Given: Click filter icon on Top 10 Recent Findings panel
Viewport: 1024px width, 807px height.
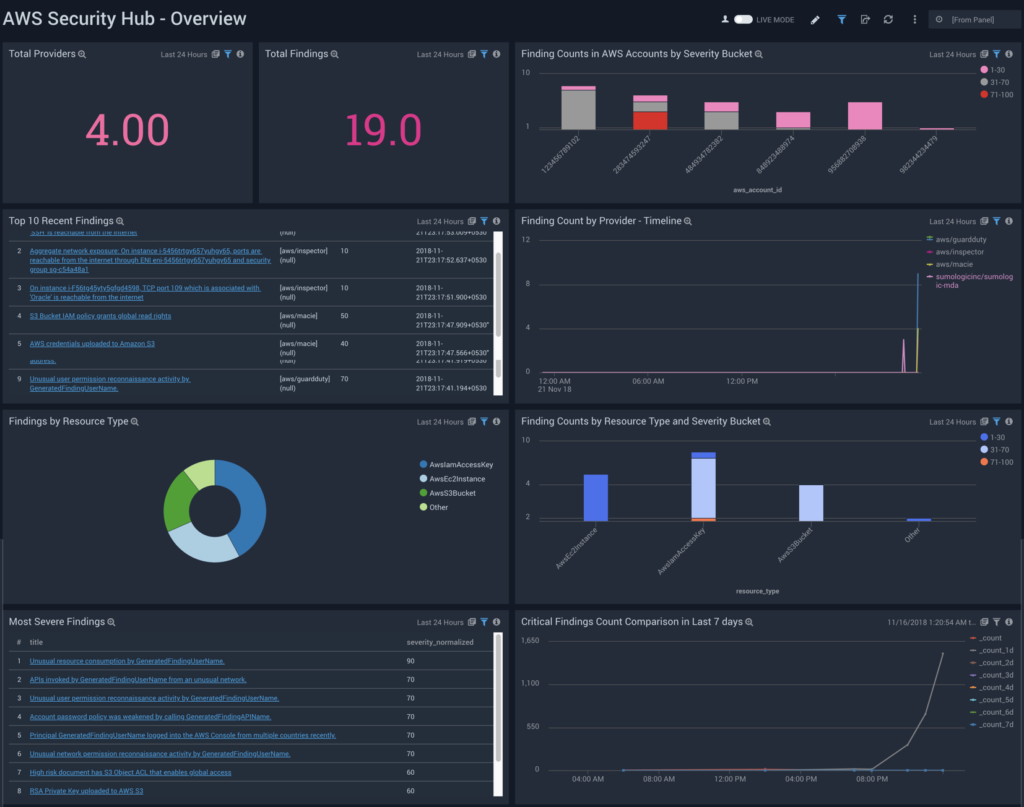Looking at the screenshot, I should coord(484,221).
